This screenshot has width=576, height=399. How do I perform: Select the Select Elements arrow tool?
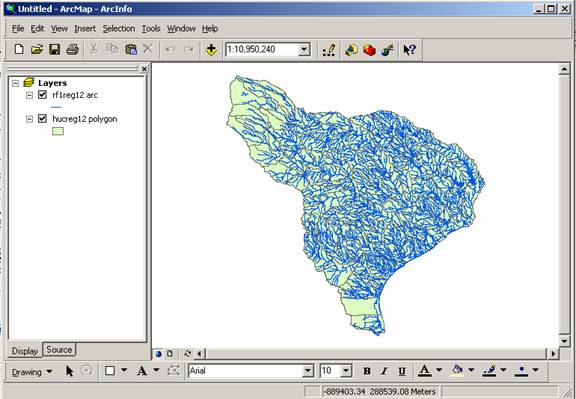point(69,371)
